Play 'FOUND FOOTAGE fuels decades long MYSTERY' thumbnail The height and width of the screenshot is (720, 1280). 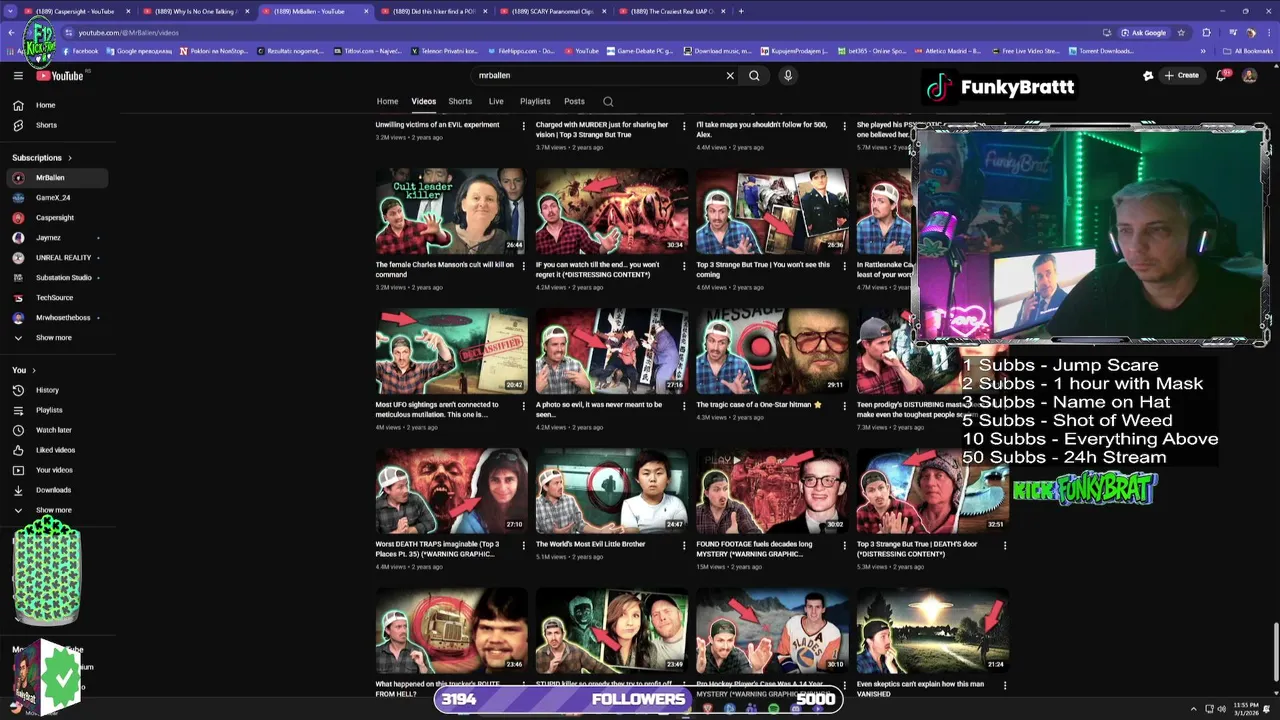772,491
